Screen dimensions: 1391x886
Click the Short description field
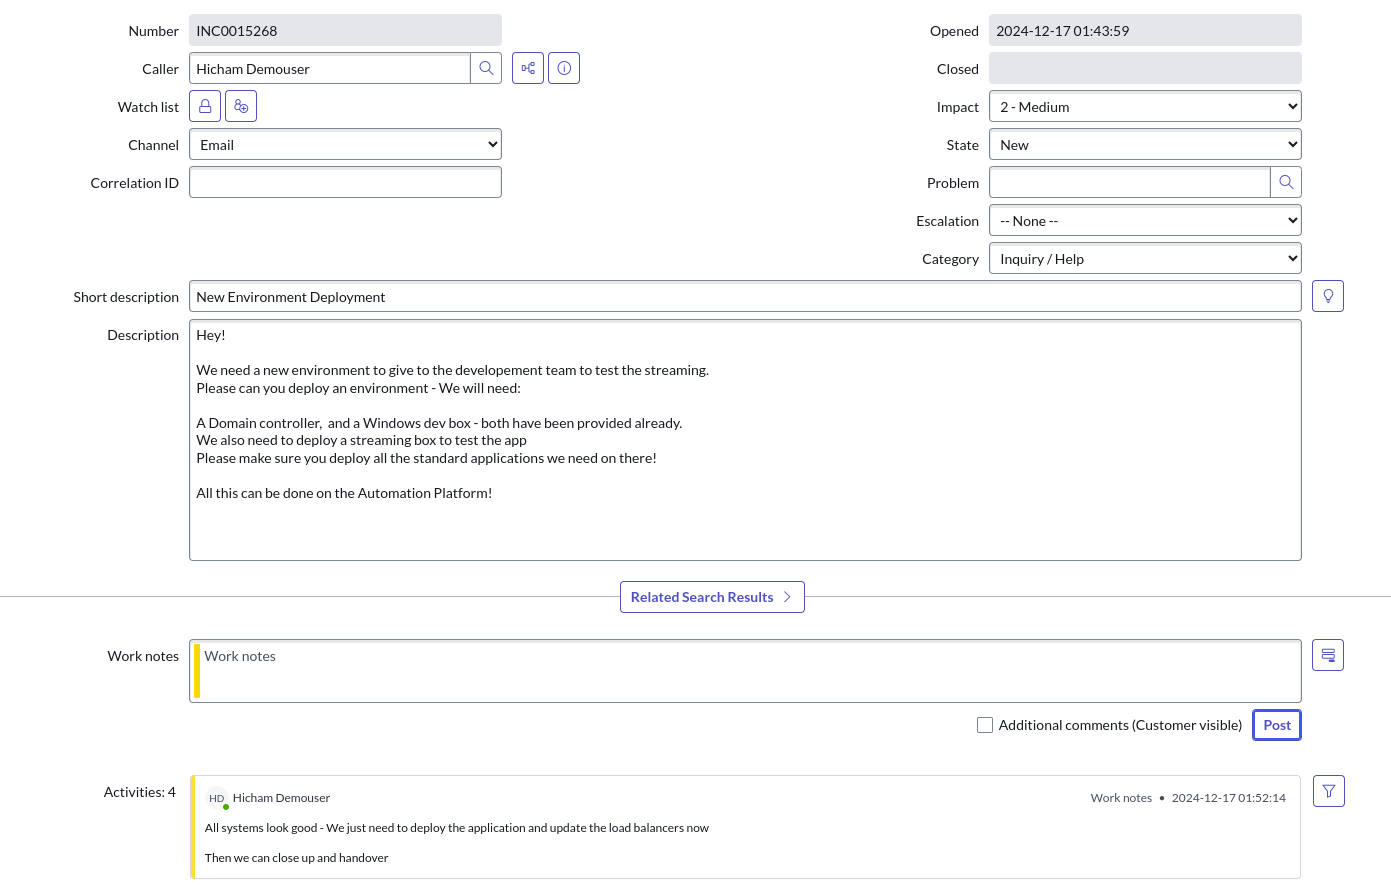coord(745,296)
